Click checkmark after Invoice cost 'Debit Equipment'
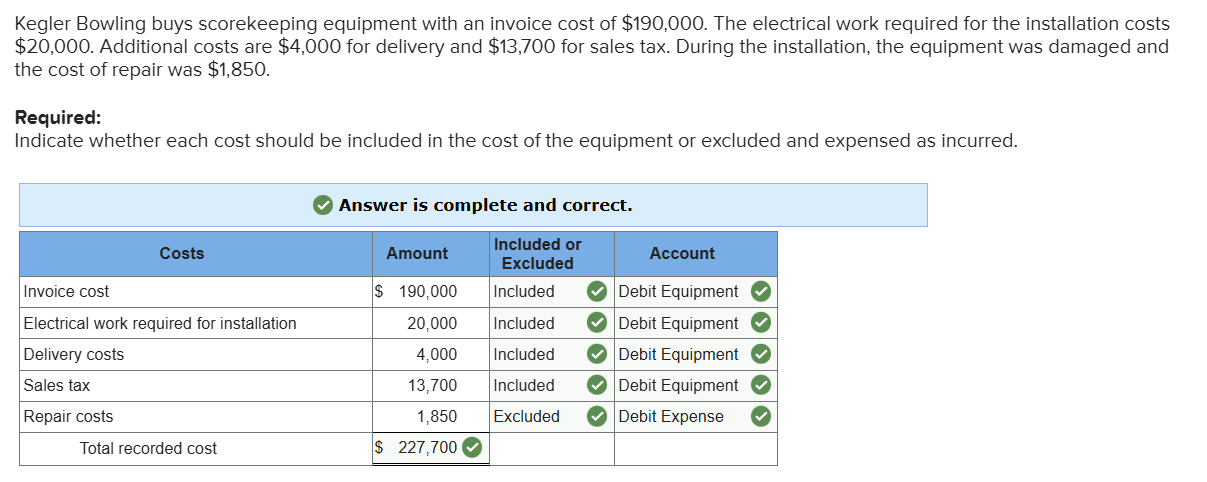Image resolution: width=1207 pixels, height=482 pixels. coord(761,292)
